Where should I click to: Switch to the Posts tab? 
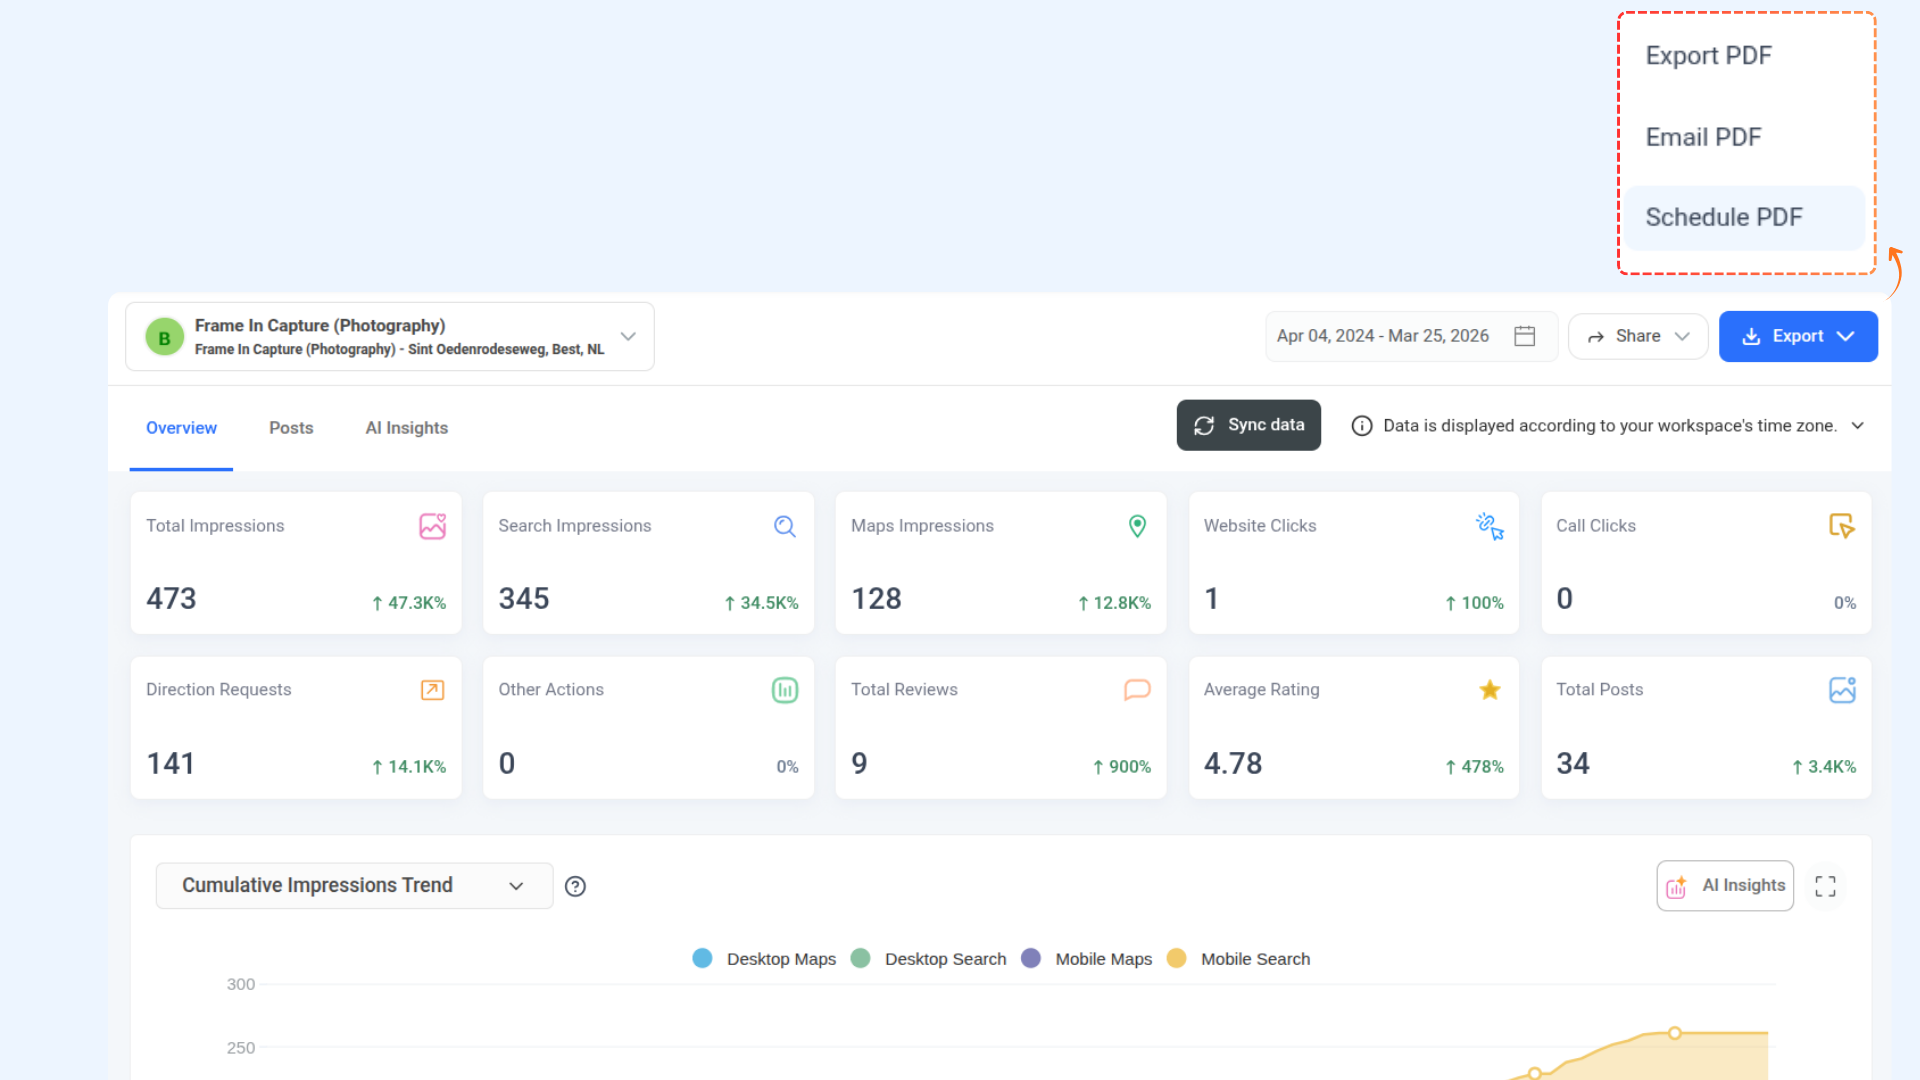click(x=291, y=428)
